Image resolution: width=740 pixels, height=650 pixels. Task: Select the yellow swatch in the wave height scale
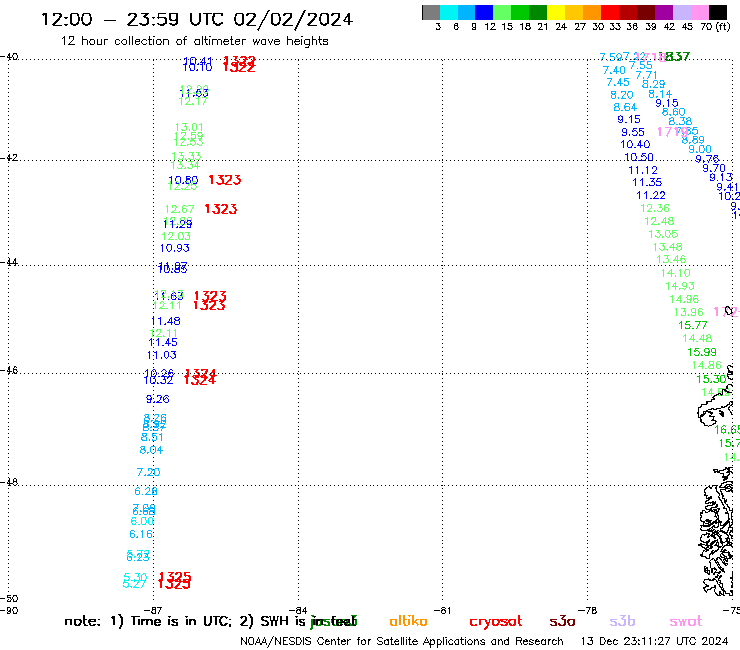[x=556, y=12]
